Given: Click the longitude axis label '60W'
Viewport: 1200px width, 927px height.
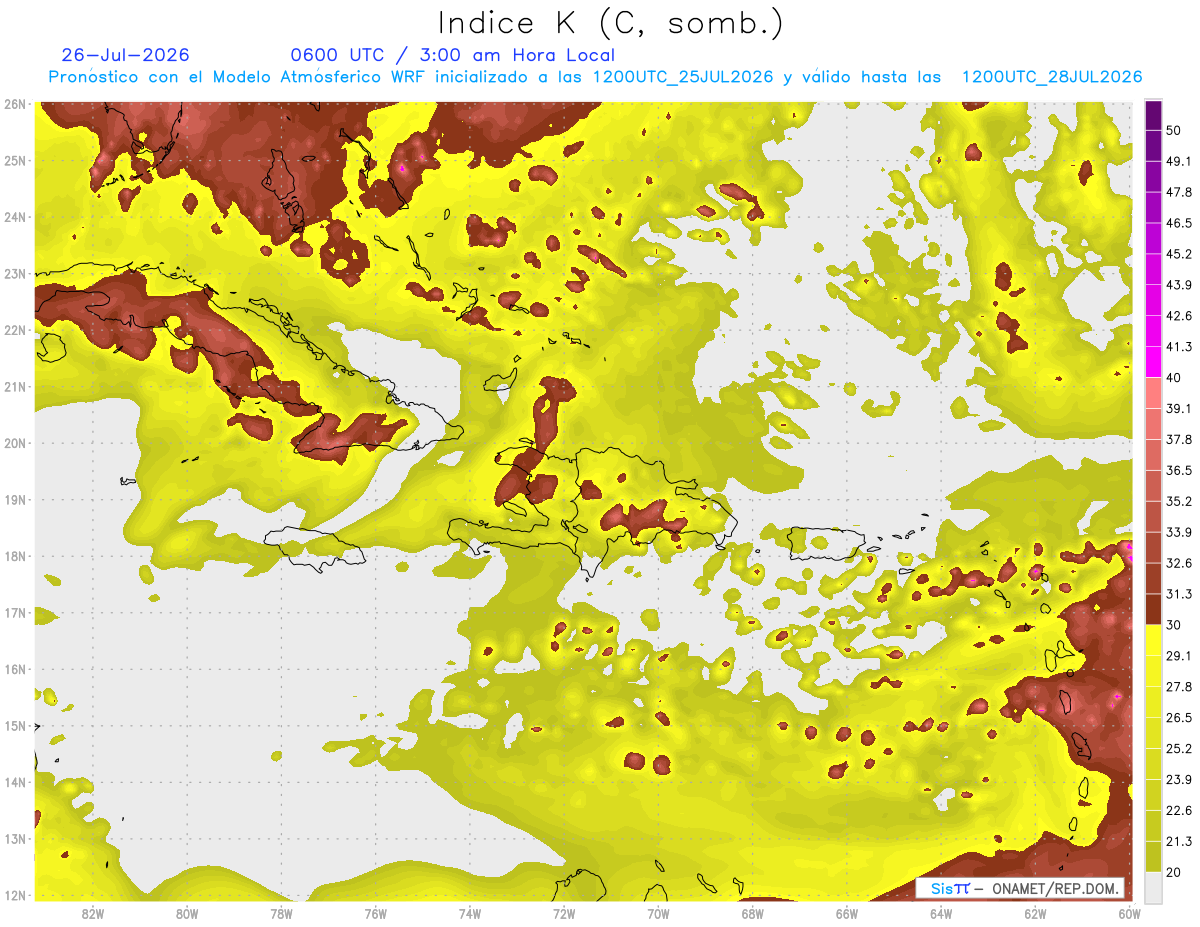Looking at the screenshot, I should [1129, 913].
